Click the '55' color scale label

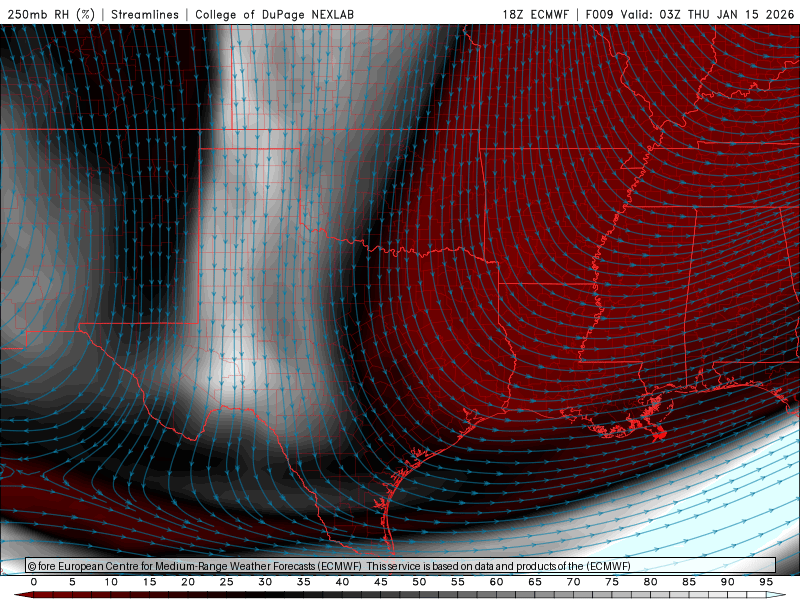(x=458, y=582)
